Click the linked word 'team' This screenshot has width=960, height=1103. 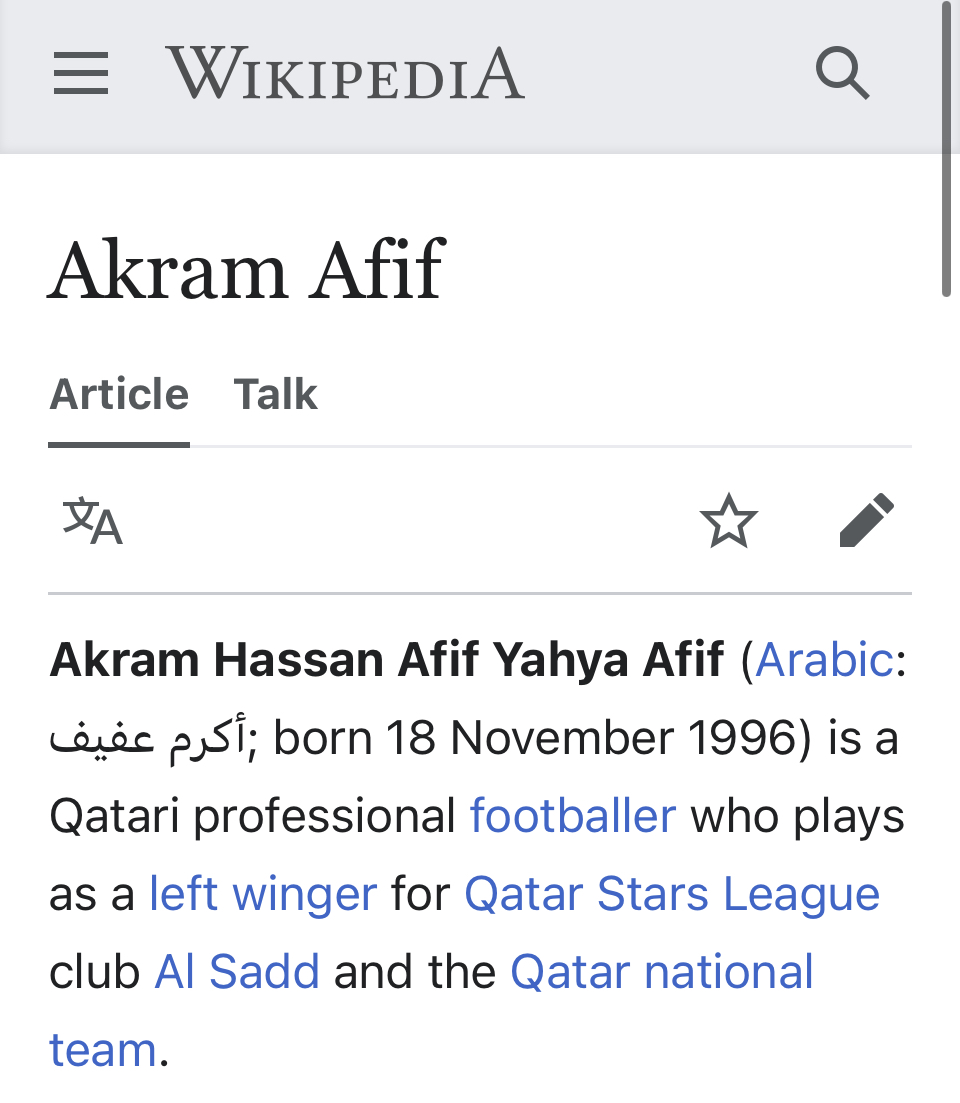pos(103,1050)
